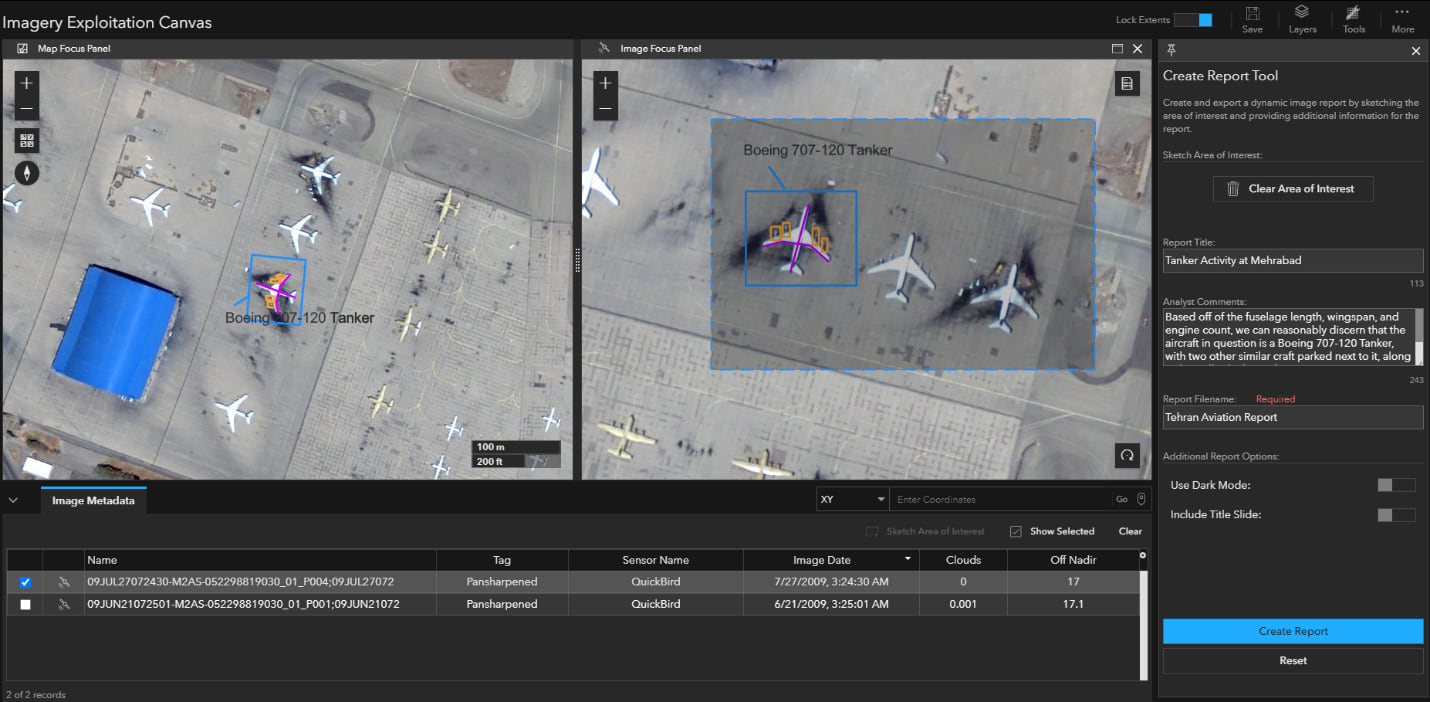Click satellite icon for the 09JUL27072430 row
The width and height of the screenshot is (1430, 702).
[64, 582]
